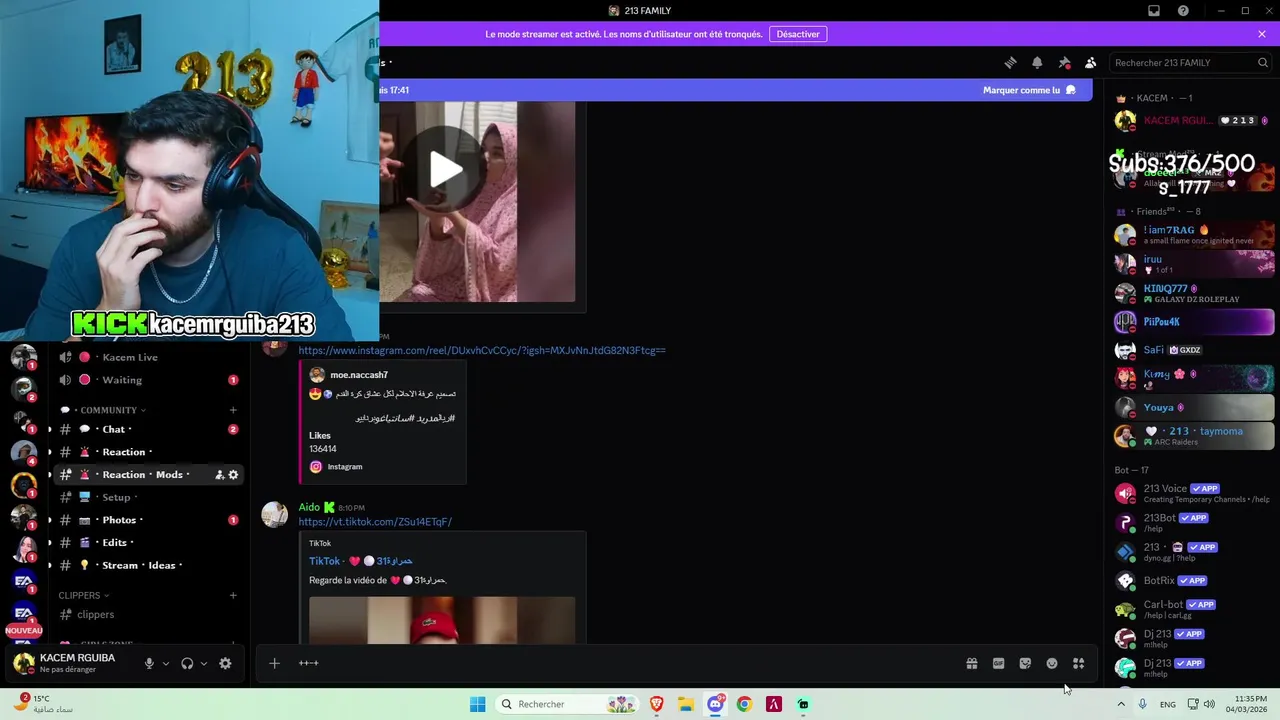Play the video in the chat
This screenshot has width=1280, height=720.
point(446,169)
